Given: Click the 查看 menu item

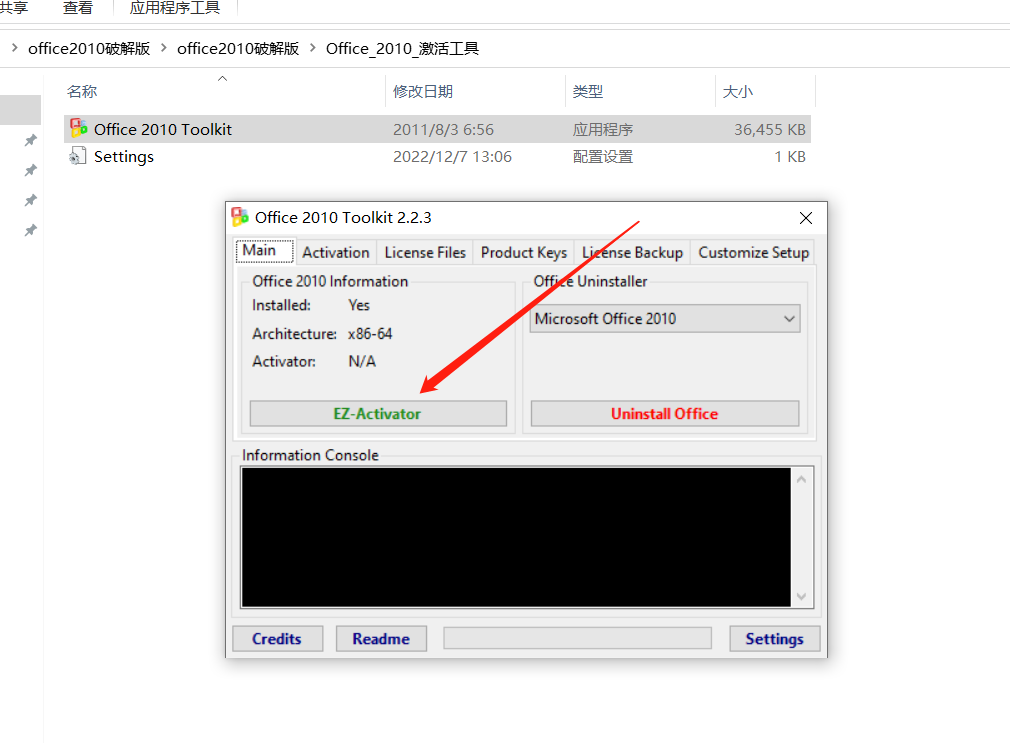Looking at the screenshot, I should coord(78,8).
